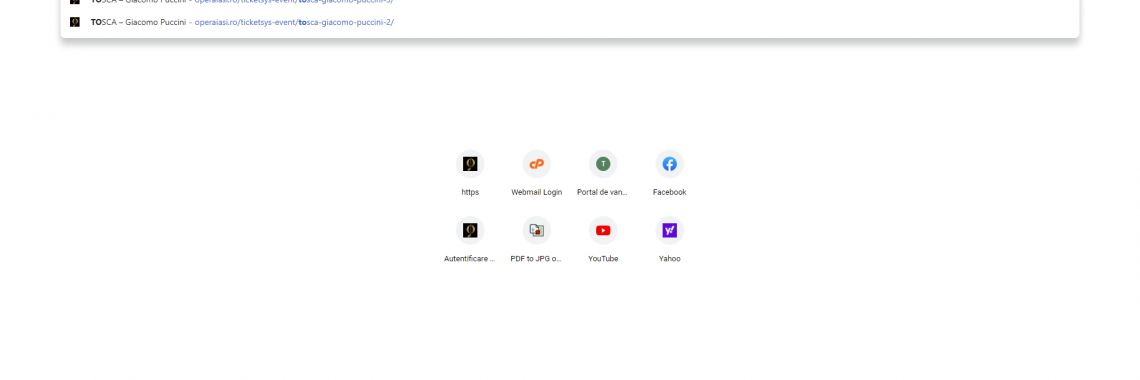
Task: Select the tosca-giacomo-puccini-2 URL suggestion
Action: (569, 22)
